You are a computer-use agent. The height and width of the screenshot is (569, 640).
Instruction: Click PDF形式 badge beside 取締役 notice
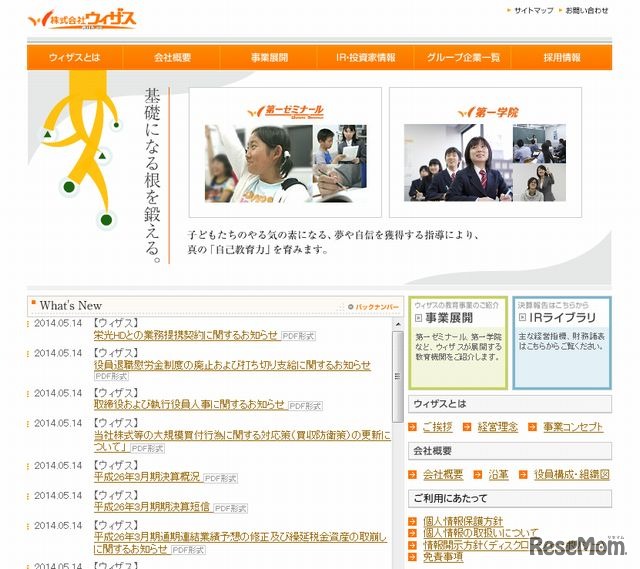click(x=305, y=406)
